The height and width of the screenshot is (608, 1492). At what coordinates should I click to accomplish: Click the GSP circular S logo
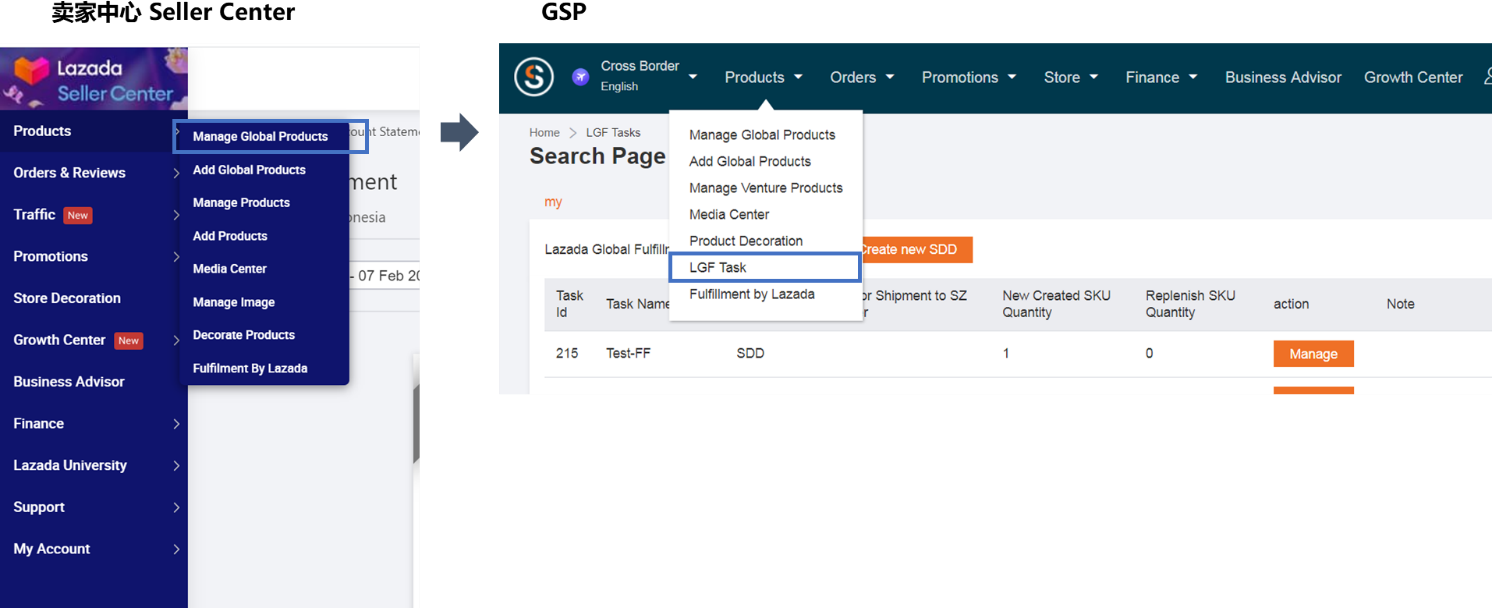coord(534,77)
